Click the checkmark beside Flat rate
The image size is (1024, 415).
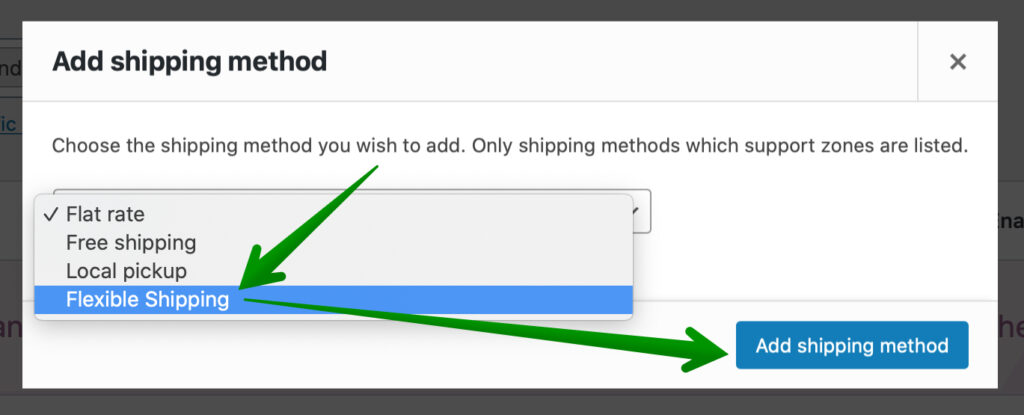point(51,214)
